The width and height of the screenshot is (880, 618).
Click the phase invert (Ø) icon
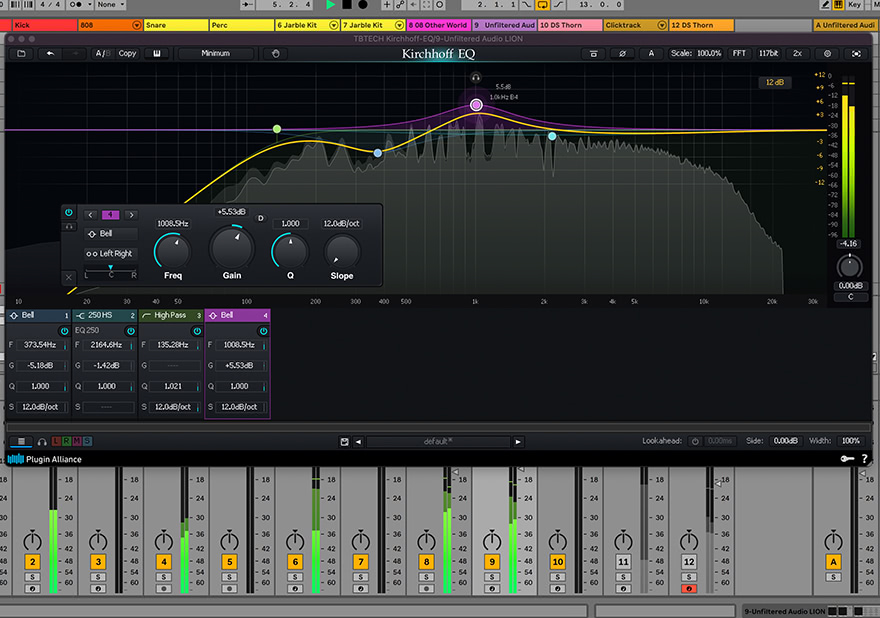click(622, 53)
